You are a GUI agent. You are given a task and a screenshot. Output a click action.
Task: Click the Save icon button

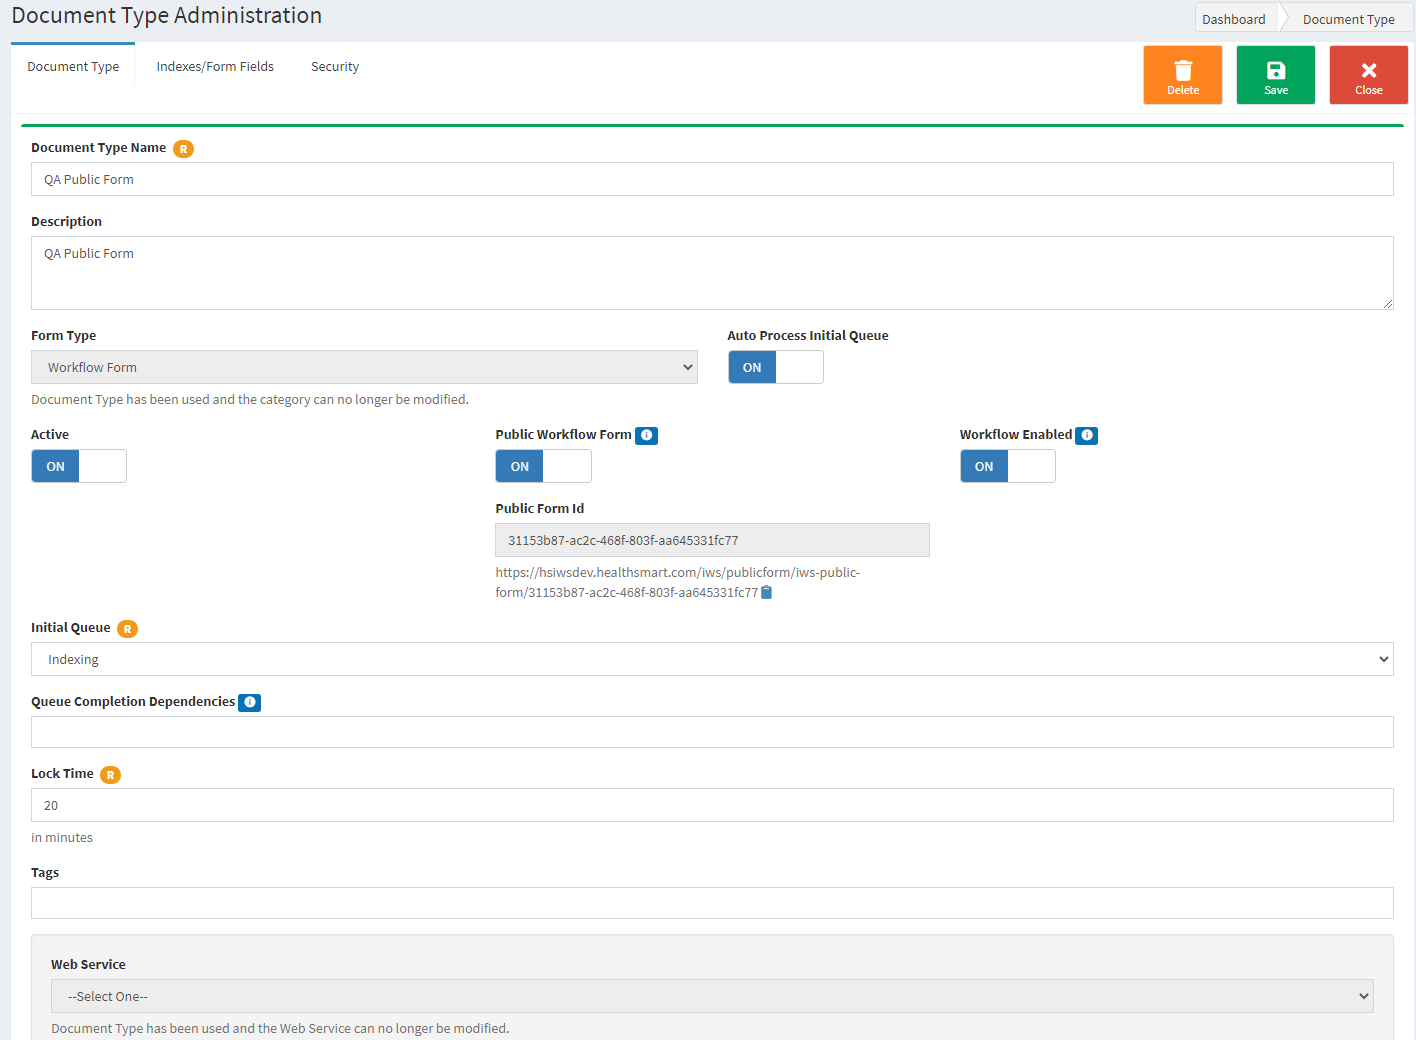click(1275, 74)
